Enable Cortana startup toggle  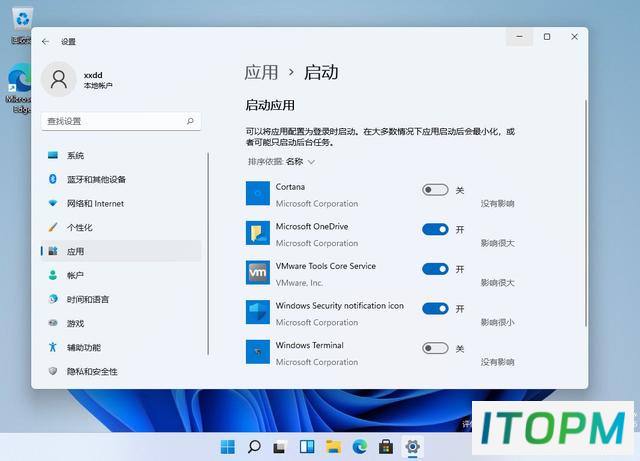pos(435,190)
